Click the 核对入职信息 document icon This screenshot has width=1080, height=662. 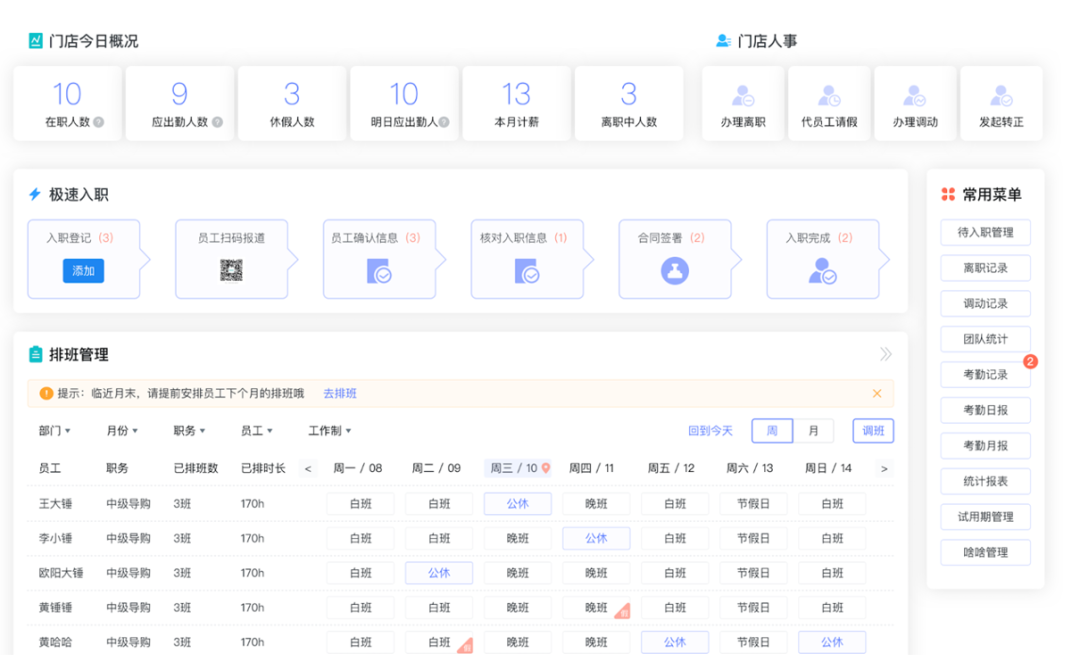point(526,270)
